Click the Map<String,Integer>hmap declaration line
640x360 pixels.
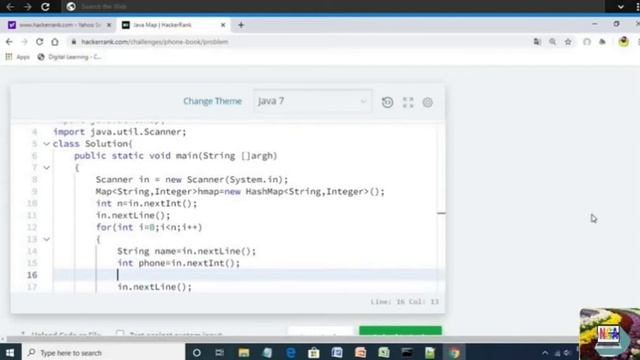(x=240, y=191)
